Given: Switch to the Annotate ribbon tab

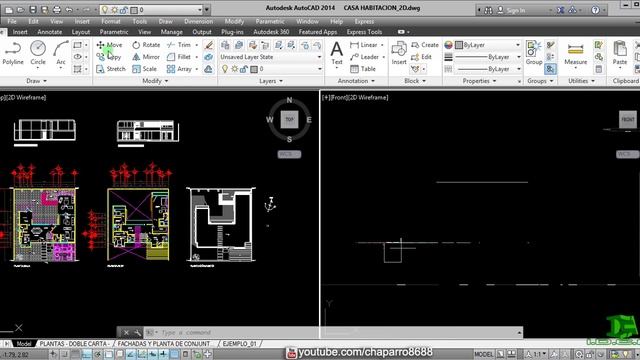Looking at the screenshot, I should click(49, 32).
